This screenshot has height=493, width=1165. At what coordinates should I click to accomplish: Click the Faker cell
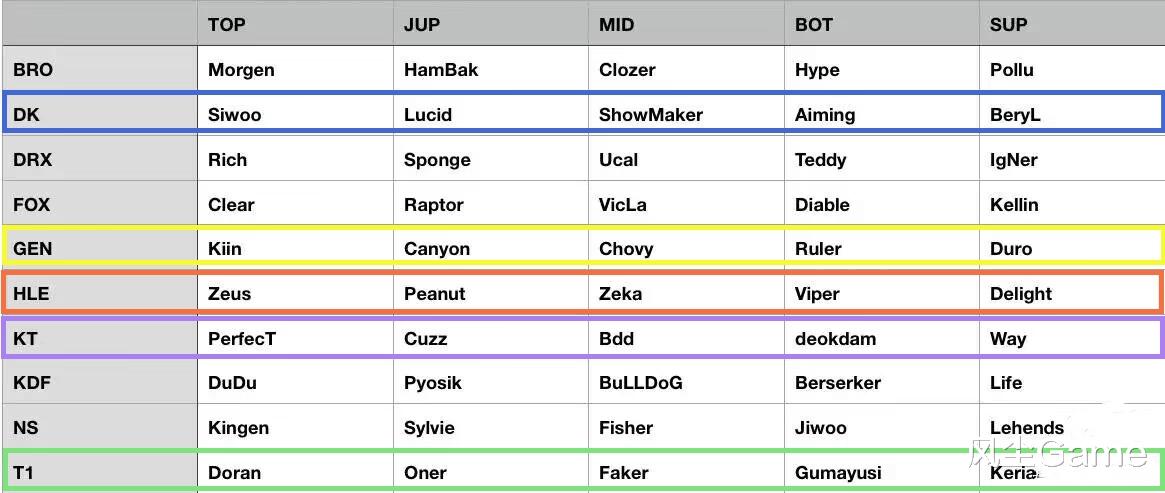(686, 472)
